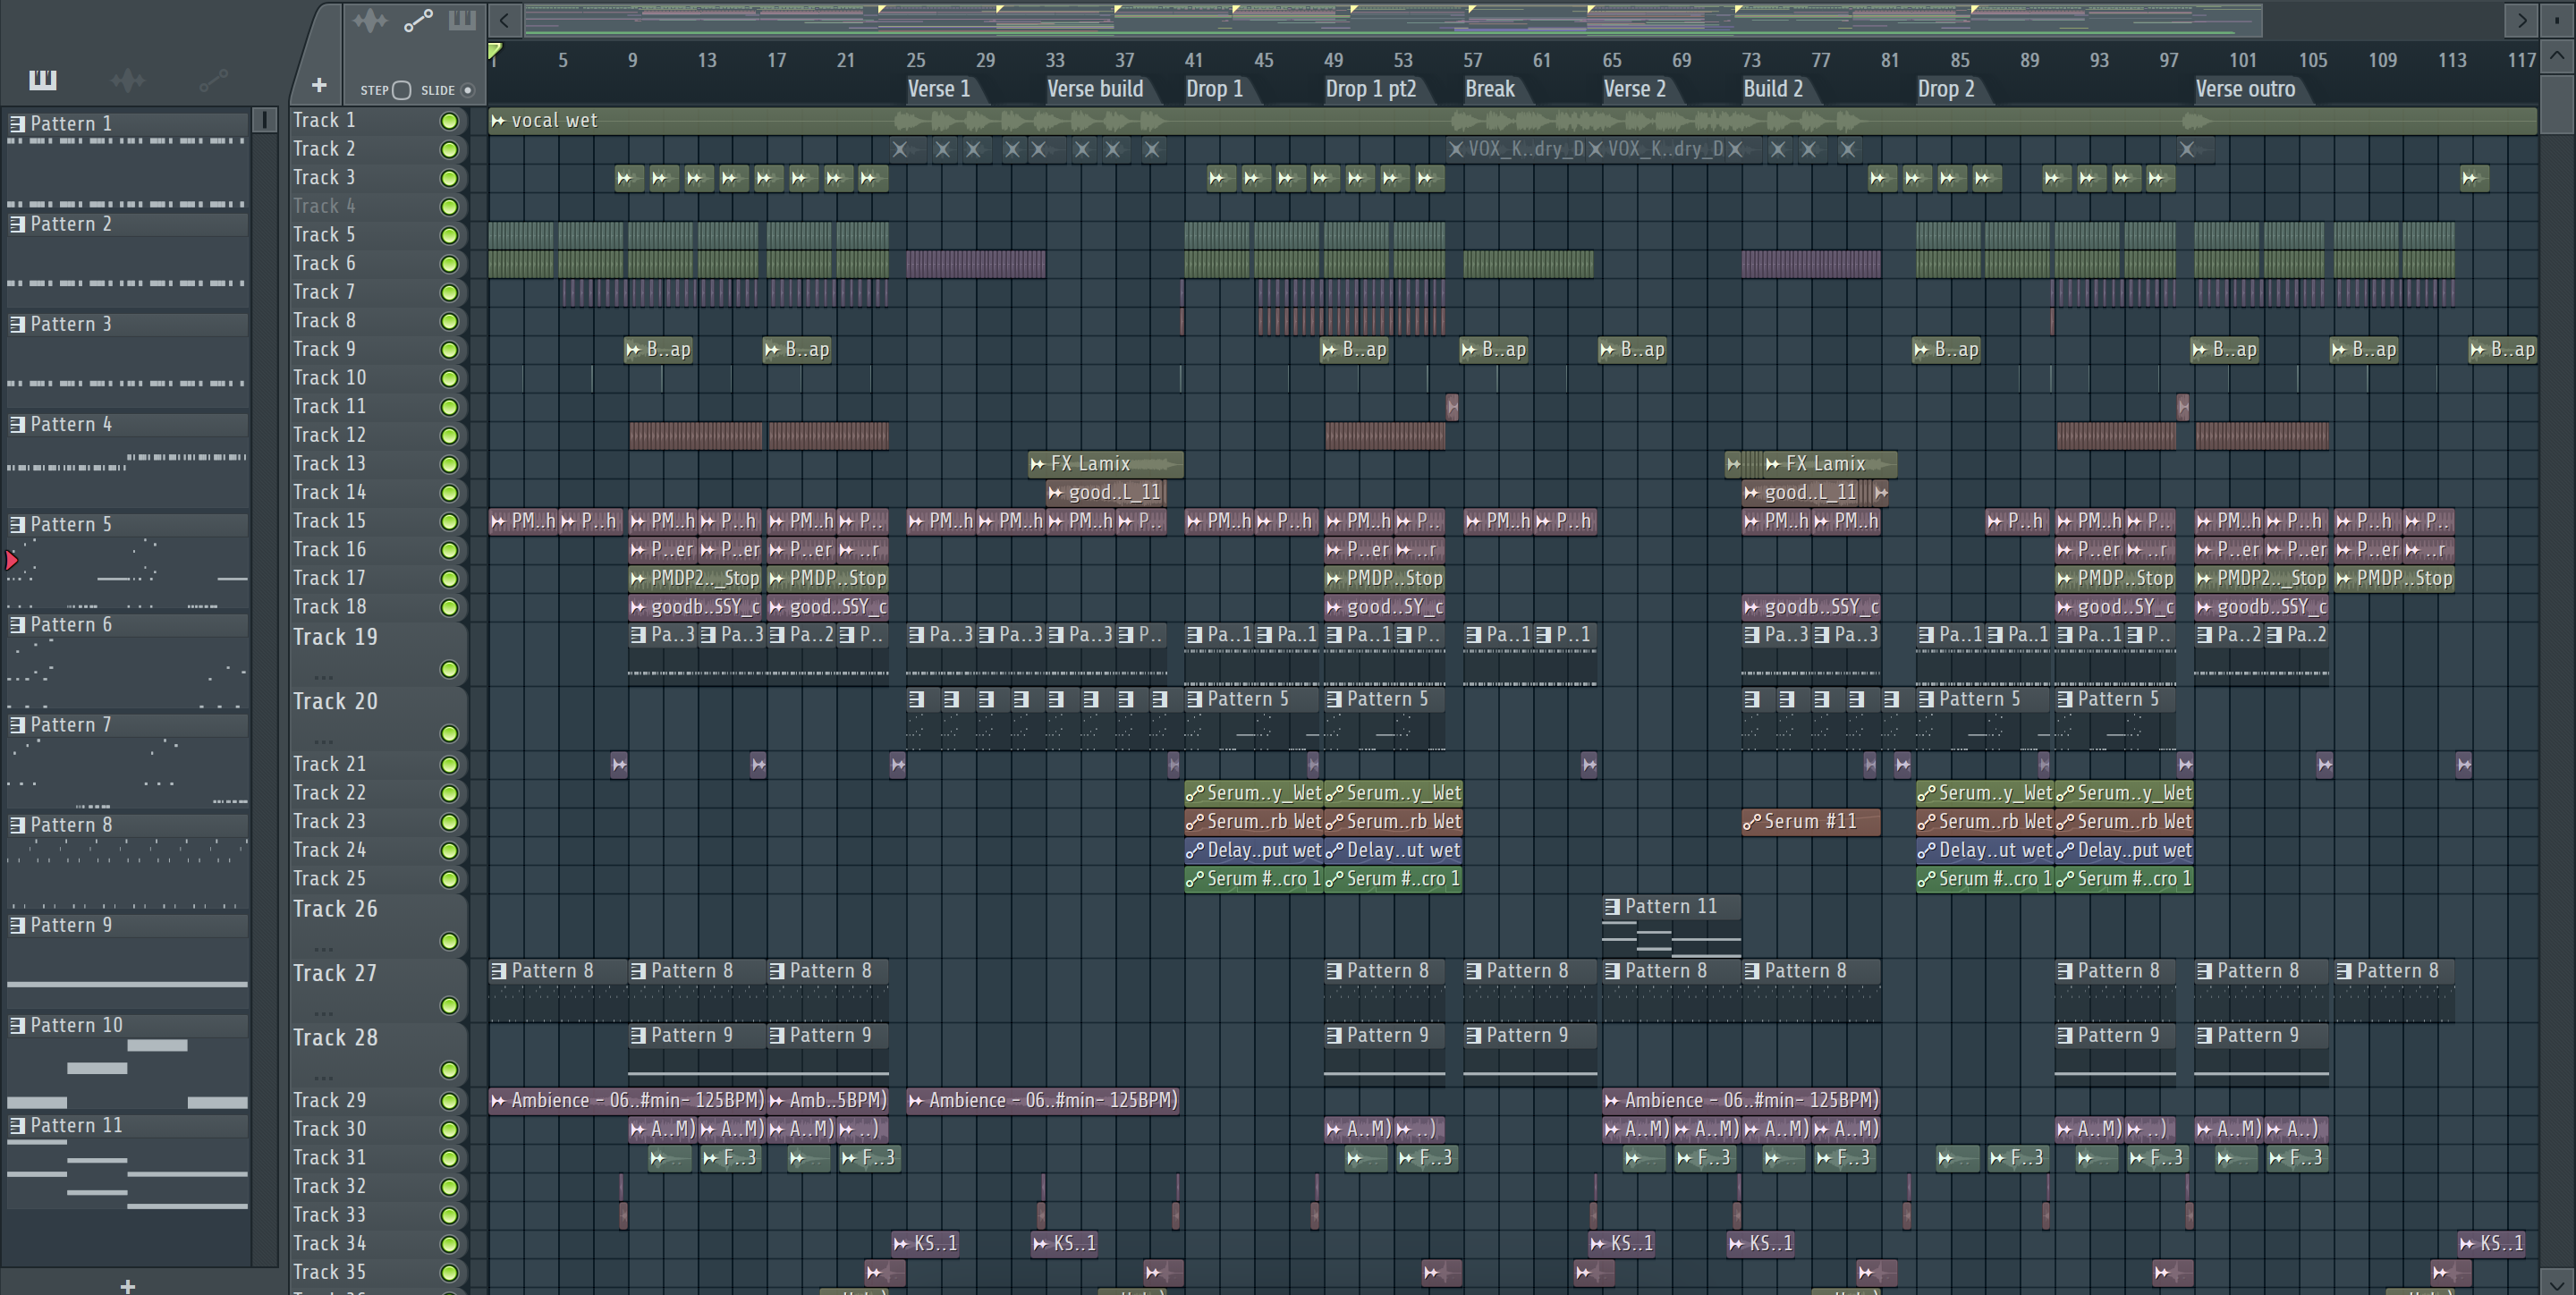
Task: Click the Pattern 1 icon in the picker
Action: 17,124
